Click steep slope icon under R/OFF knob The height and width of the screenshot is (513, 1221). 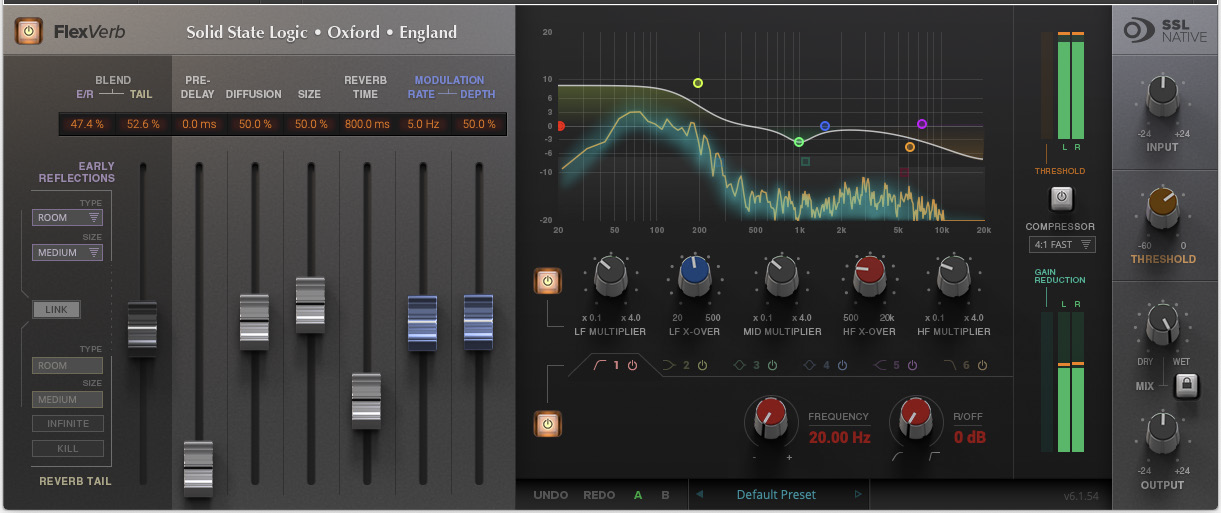(935, 457)
